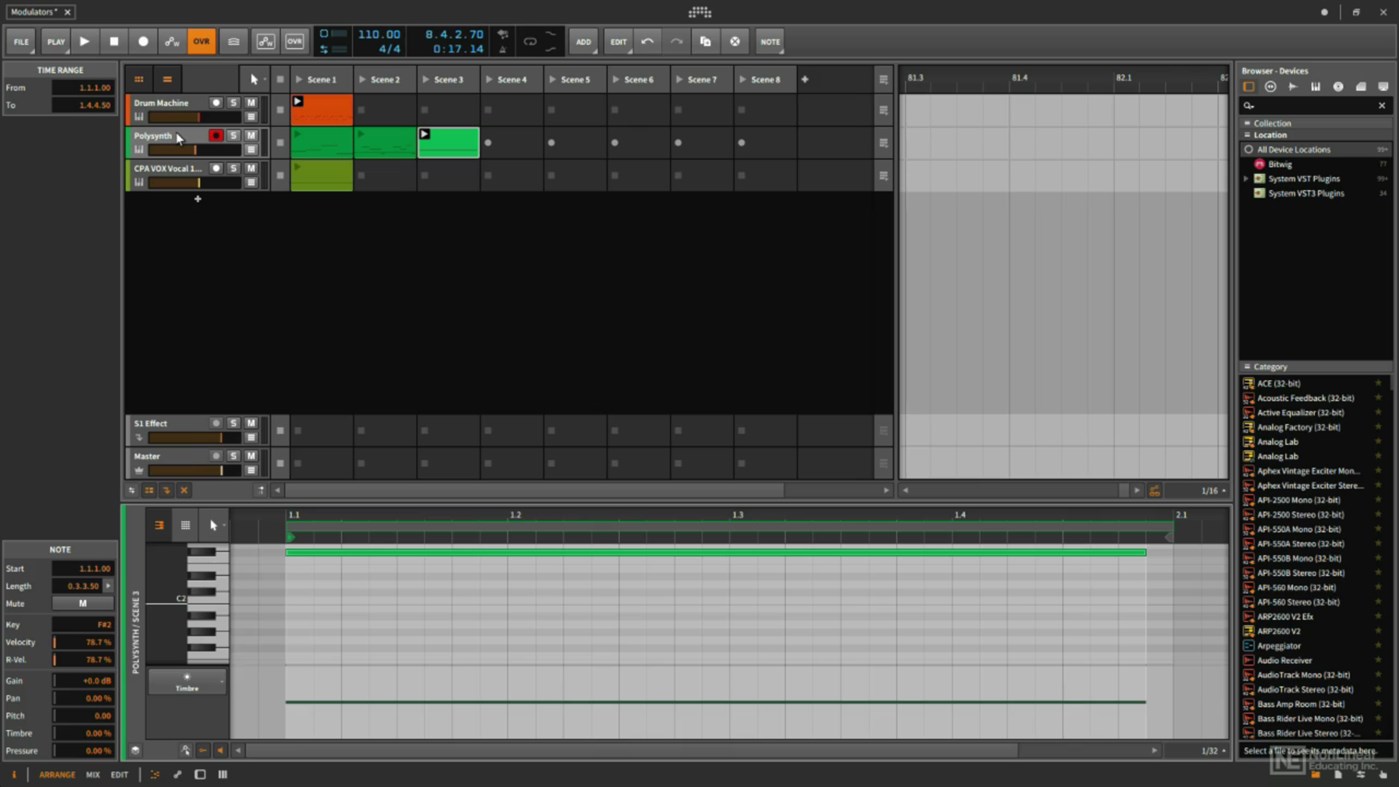Select the pointer tool in the note editor
The width and height of the screenshot is (1399, 787).
(211, 524)
